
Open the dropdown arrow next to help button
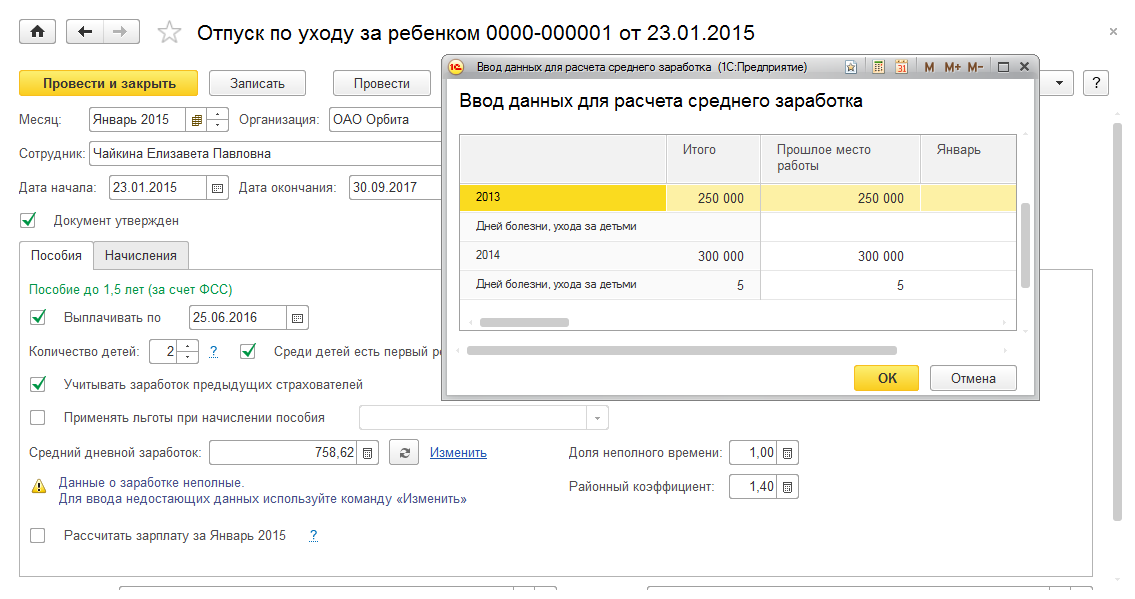coord(1059,82)
